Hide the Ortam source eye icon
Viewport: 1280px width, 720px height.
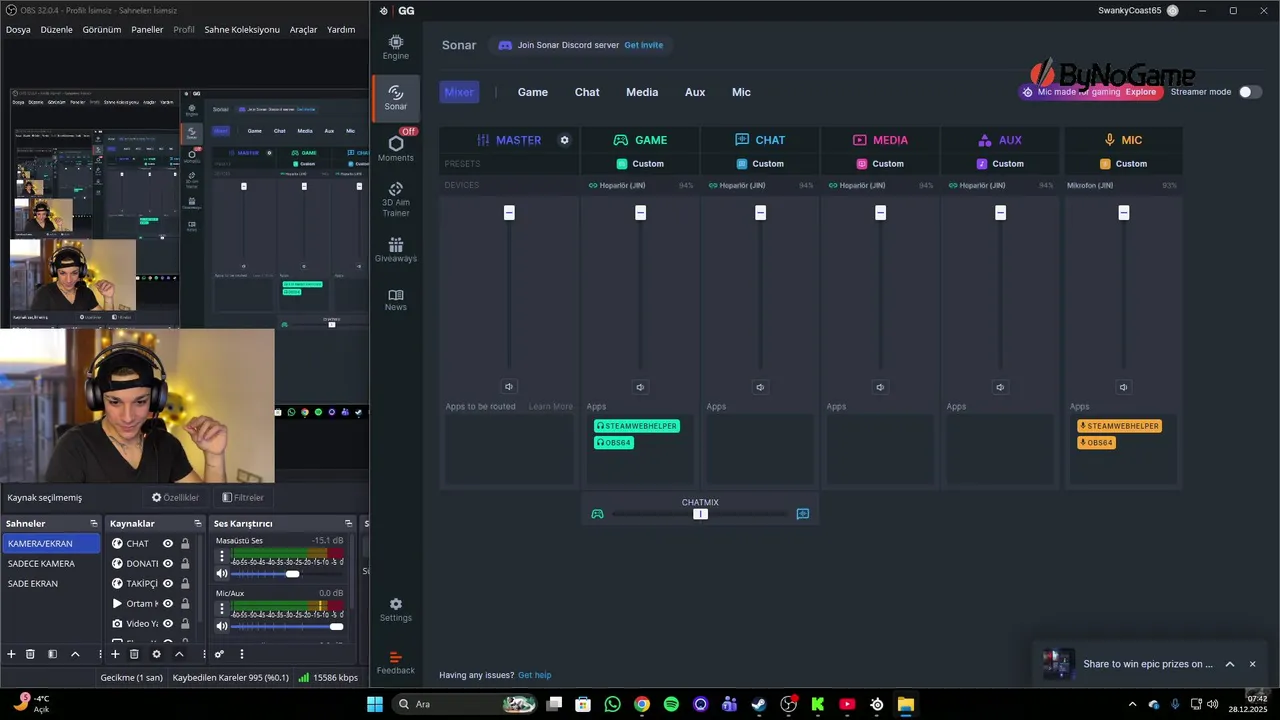point(168,604)
